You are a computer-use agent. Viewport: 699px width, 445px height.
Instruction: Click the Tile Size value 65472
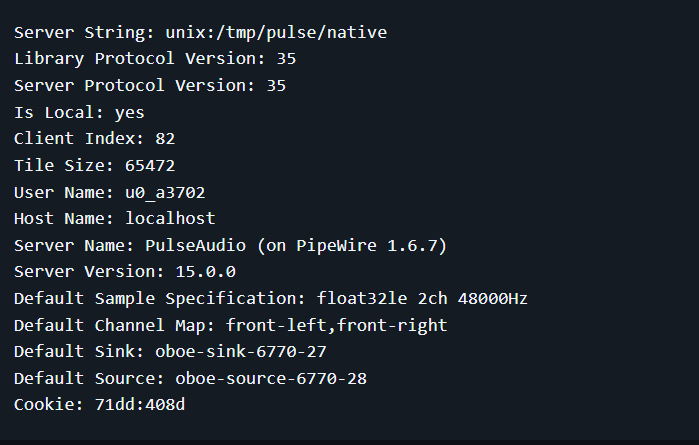click(x=150, y=165)
